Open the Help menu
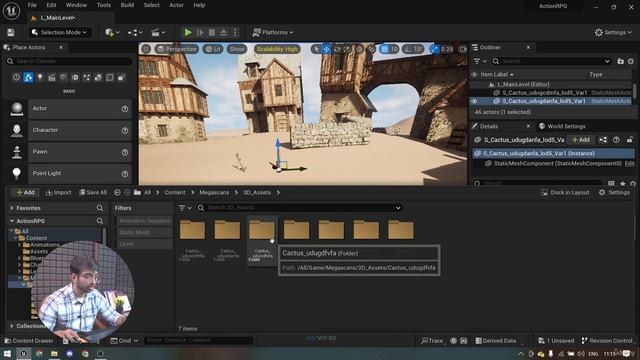The height and width of the screenshot is (360, 640). tap(199, 5)
